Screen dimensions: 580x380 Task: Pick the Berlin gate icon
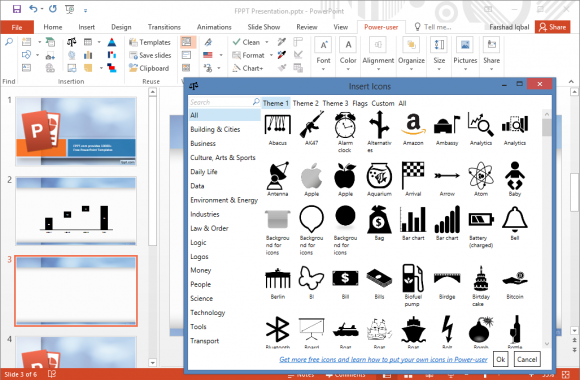(278, 278)
